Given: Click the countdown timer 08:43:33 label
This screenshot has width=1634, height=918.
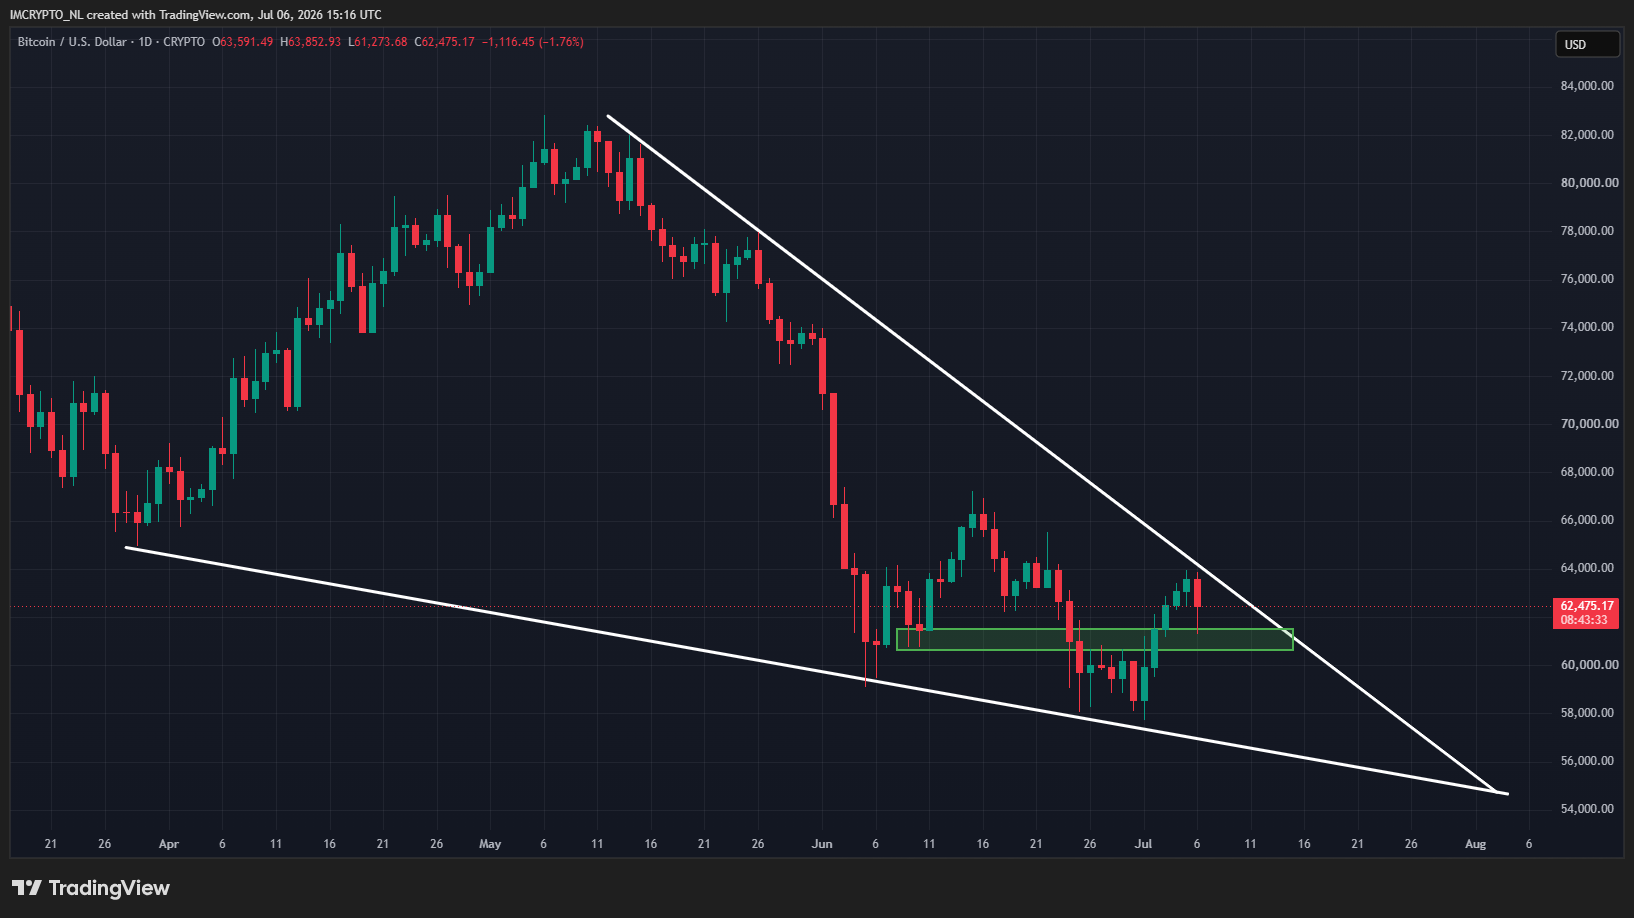Looking at the screenshot, I should [1584, 620].
